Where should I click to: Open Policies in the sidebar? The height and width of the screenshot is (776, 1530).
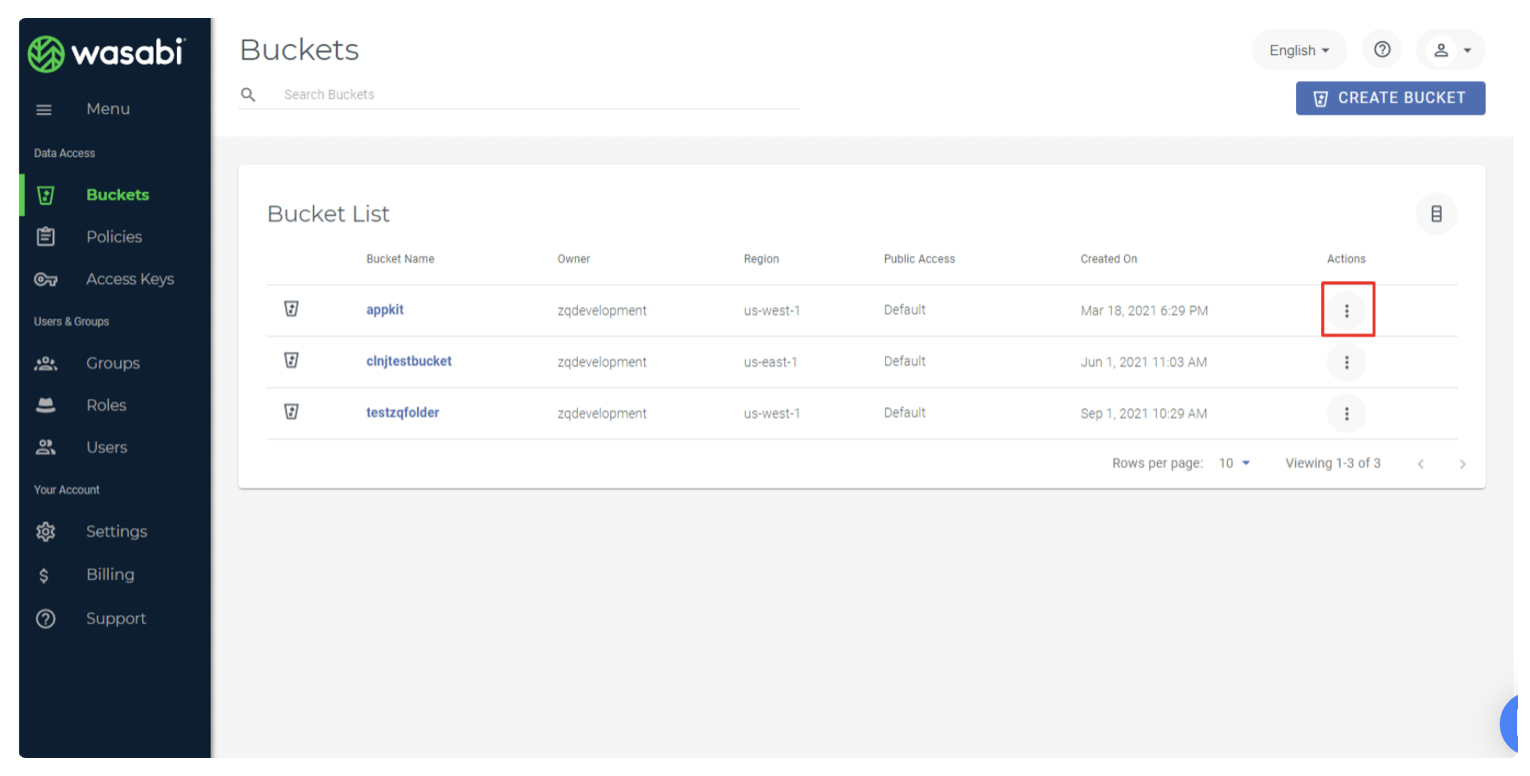[x=113, y=237]
